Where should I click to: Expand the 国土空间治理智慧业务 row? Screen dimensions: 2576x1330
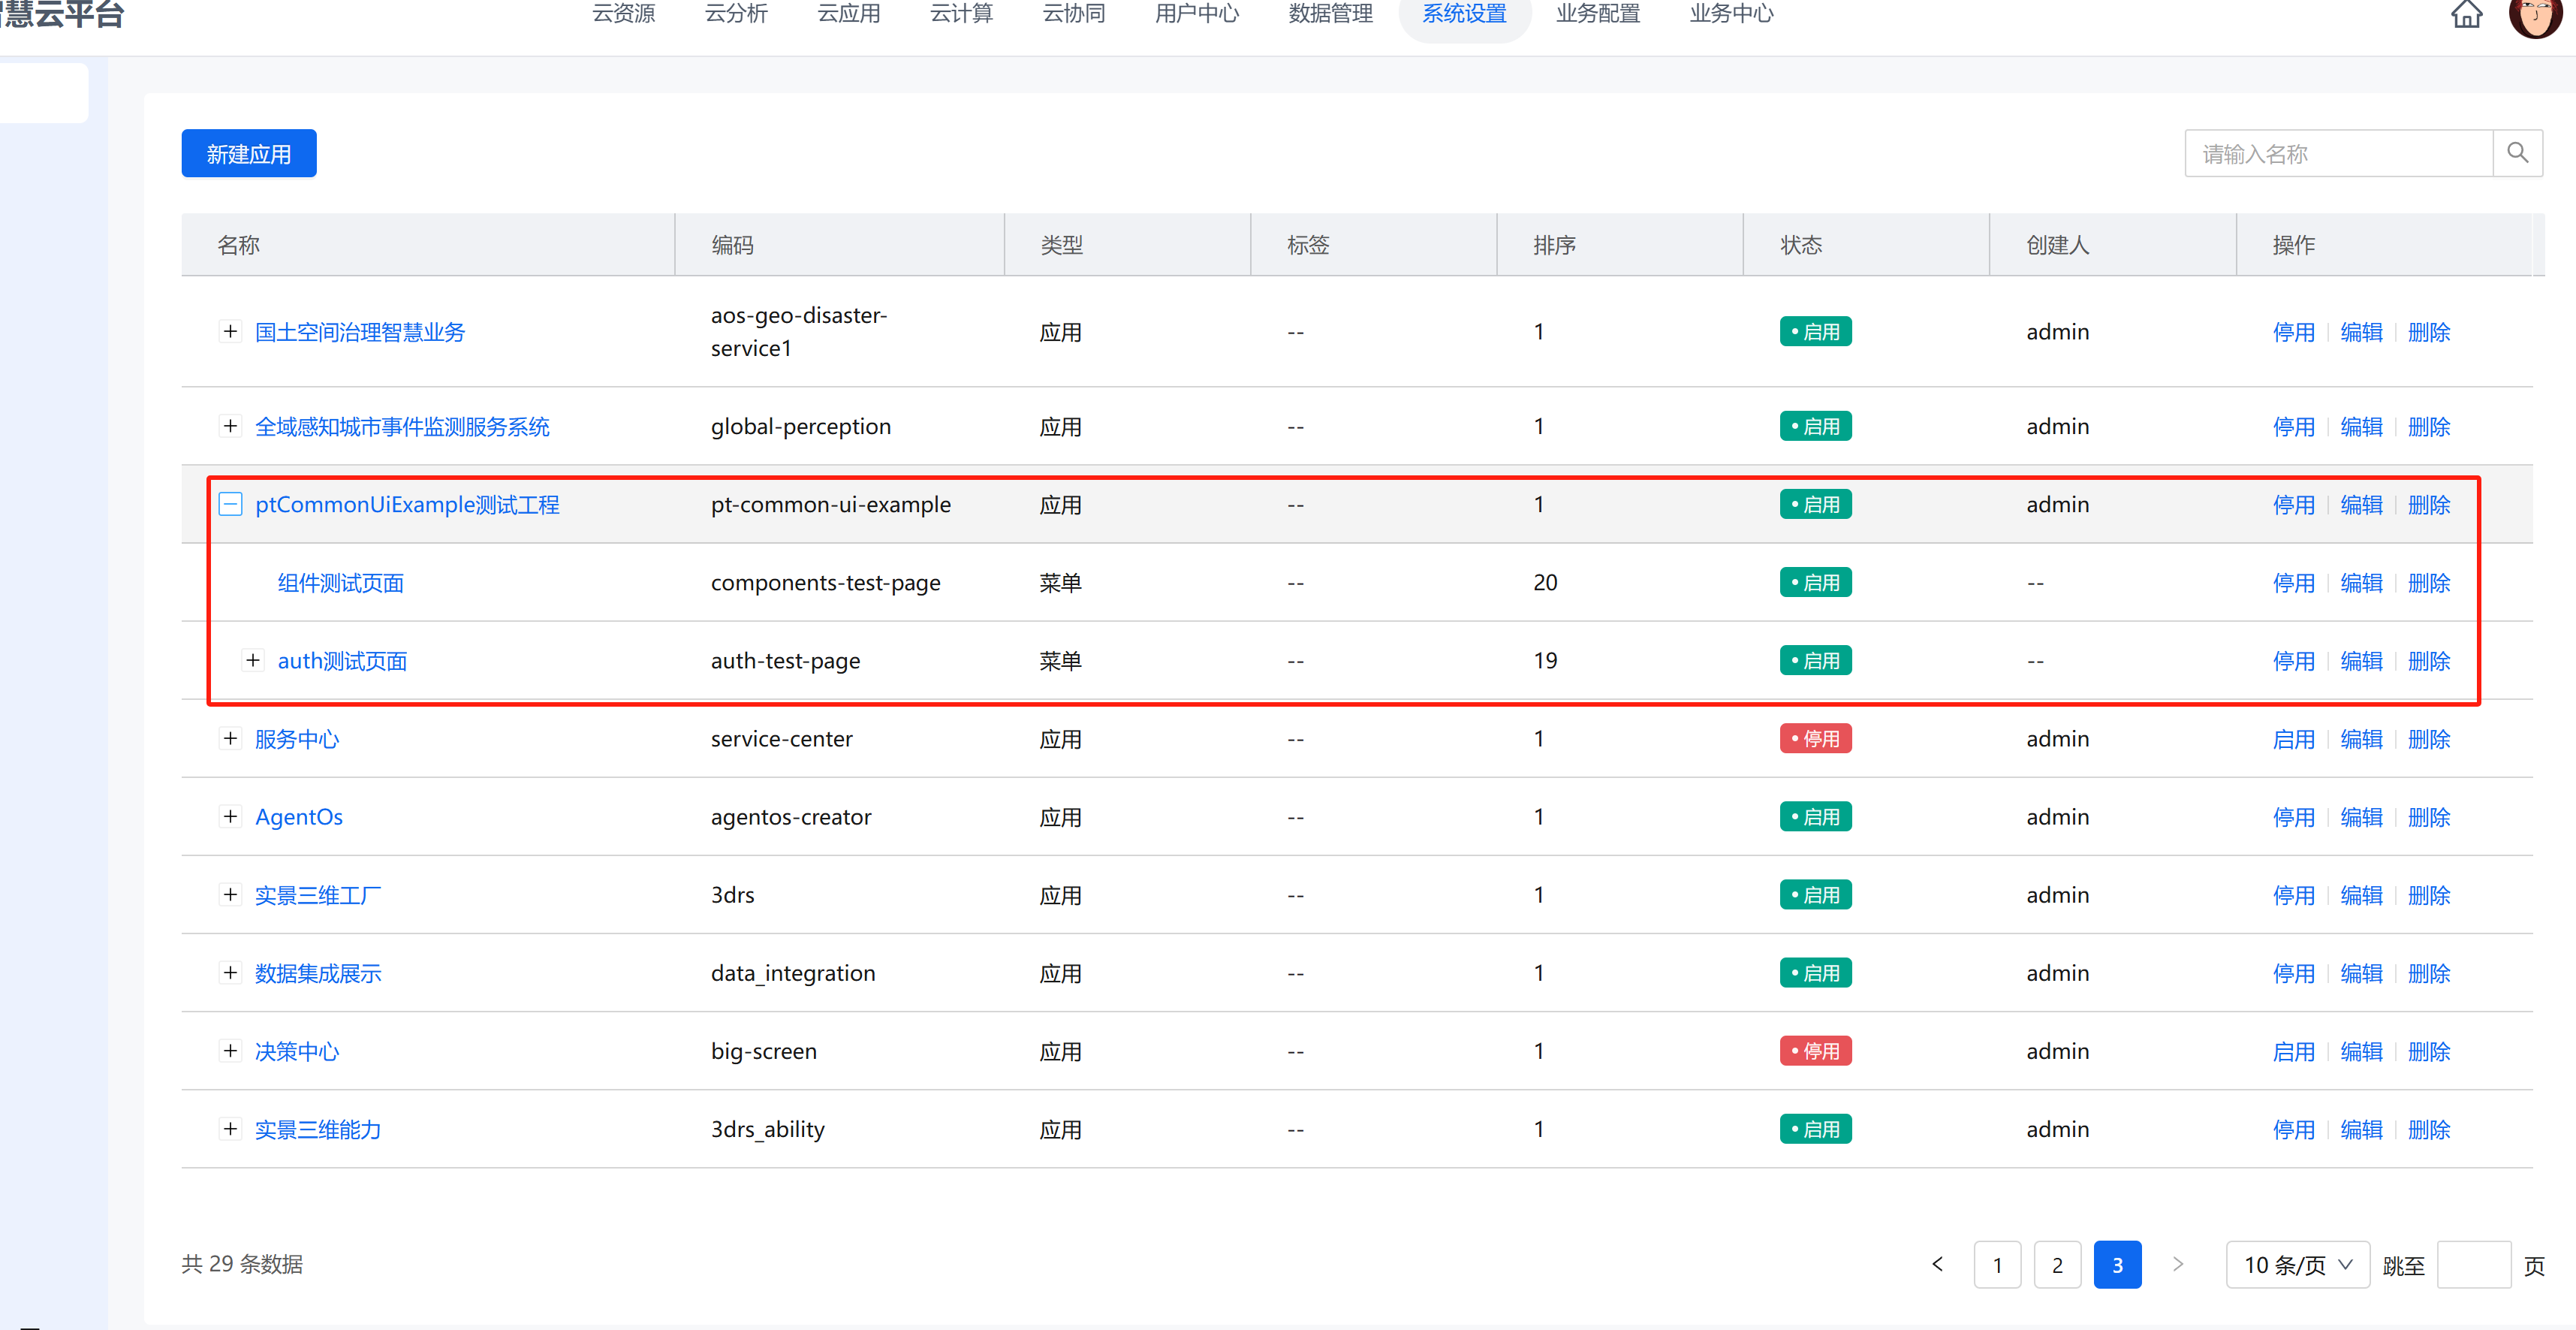coord(230,331)
